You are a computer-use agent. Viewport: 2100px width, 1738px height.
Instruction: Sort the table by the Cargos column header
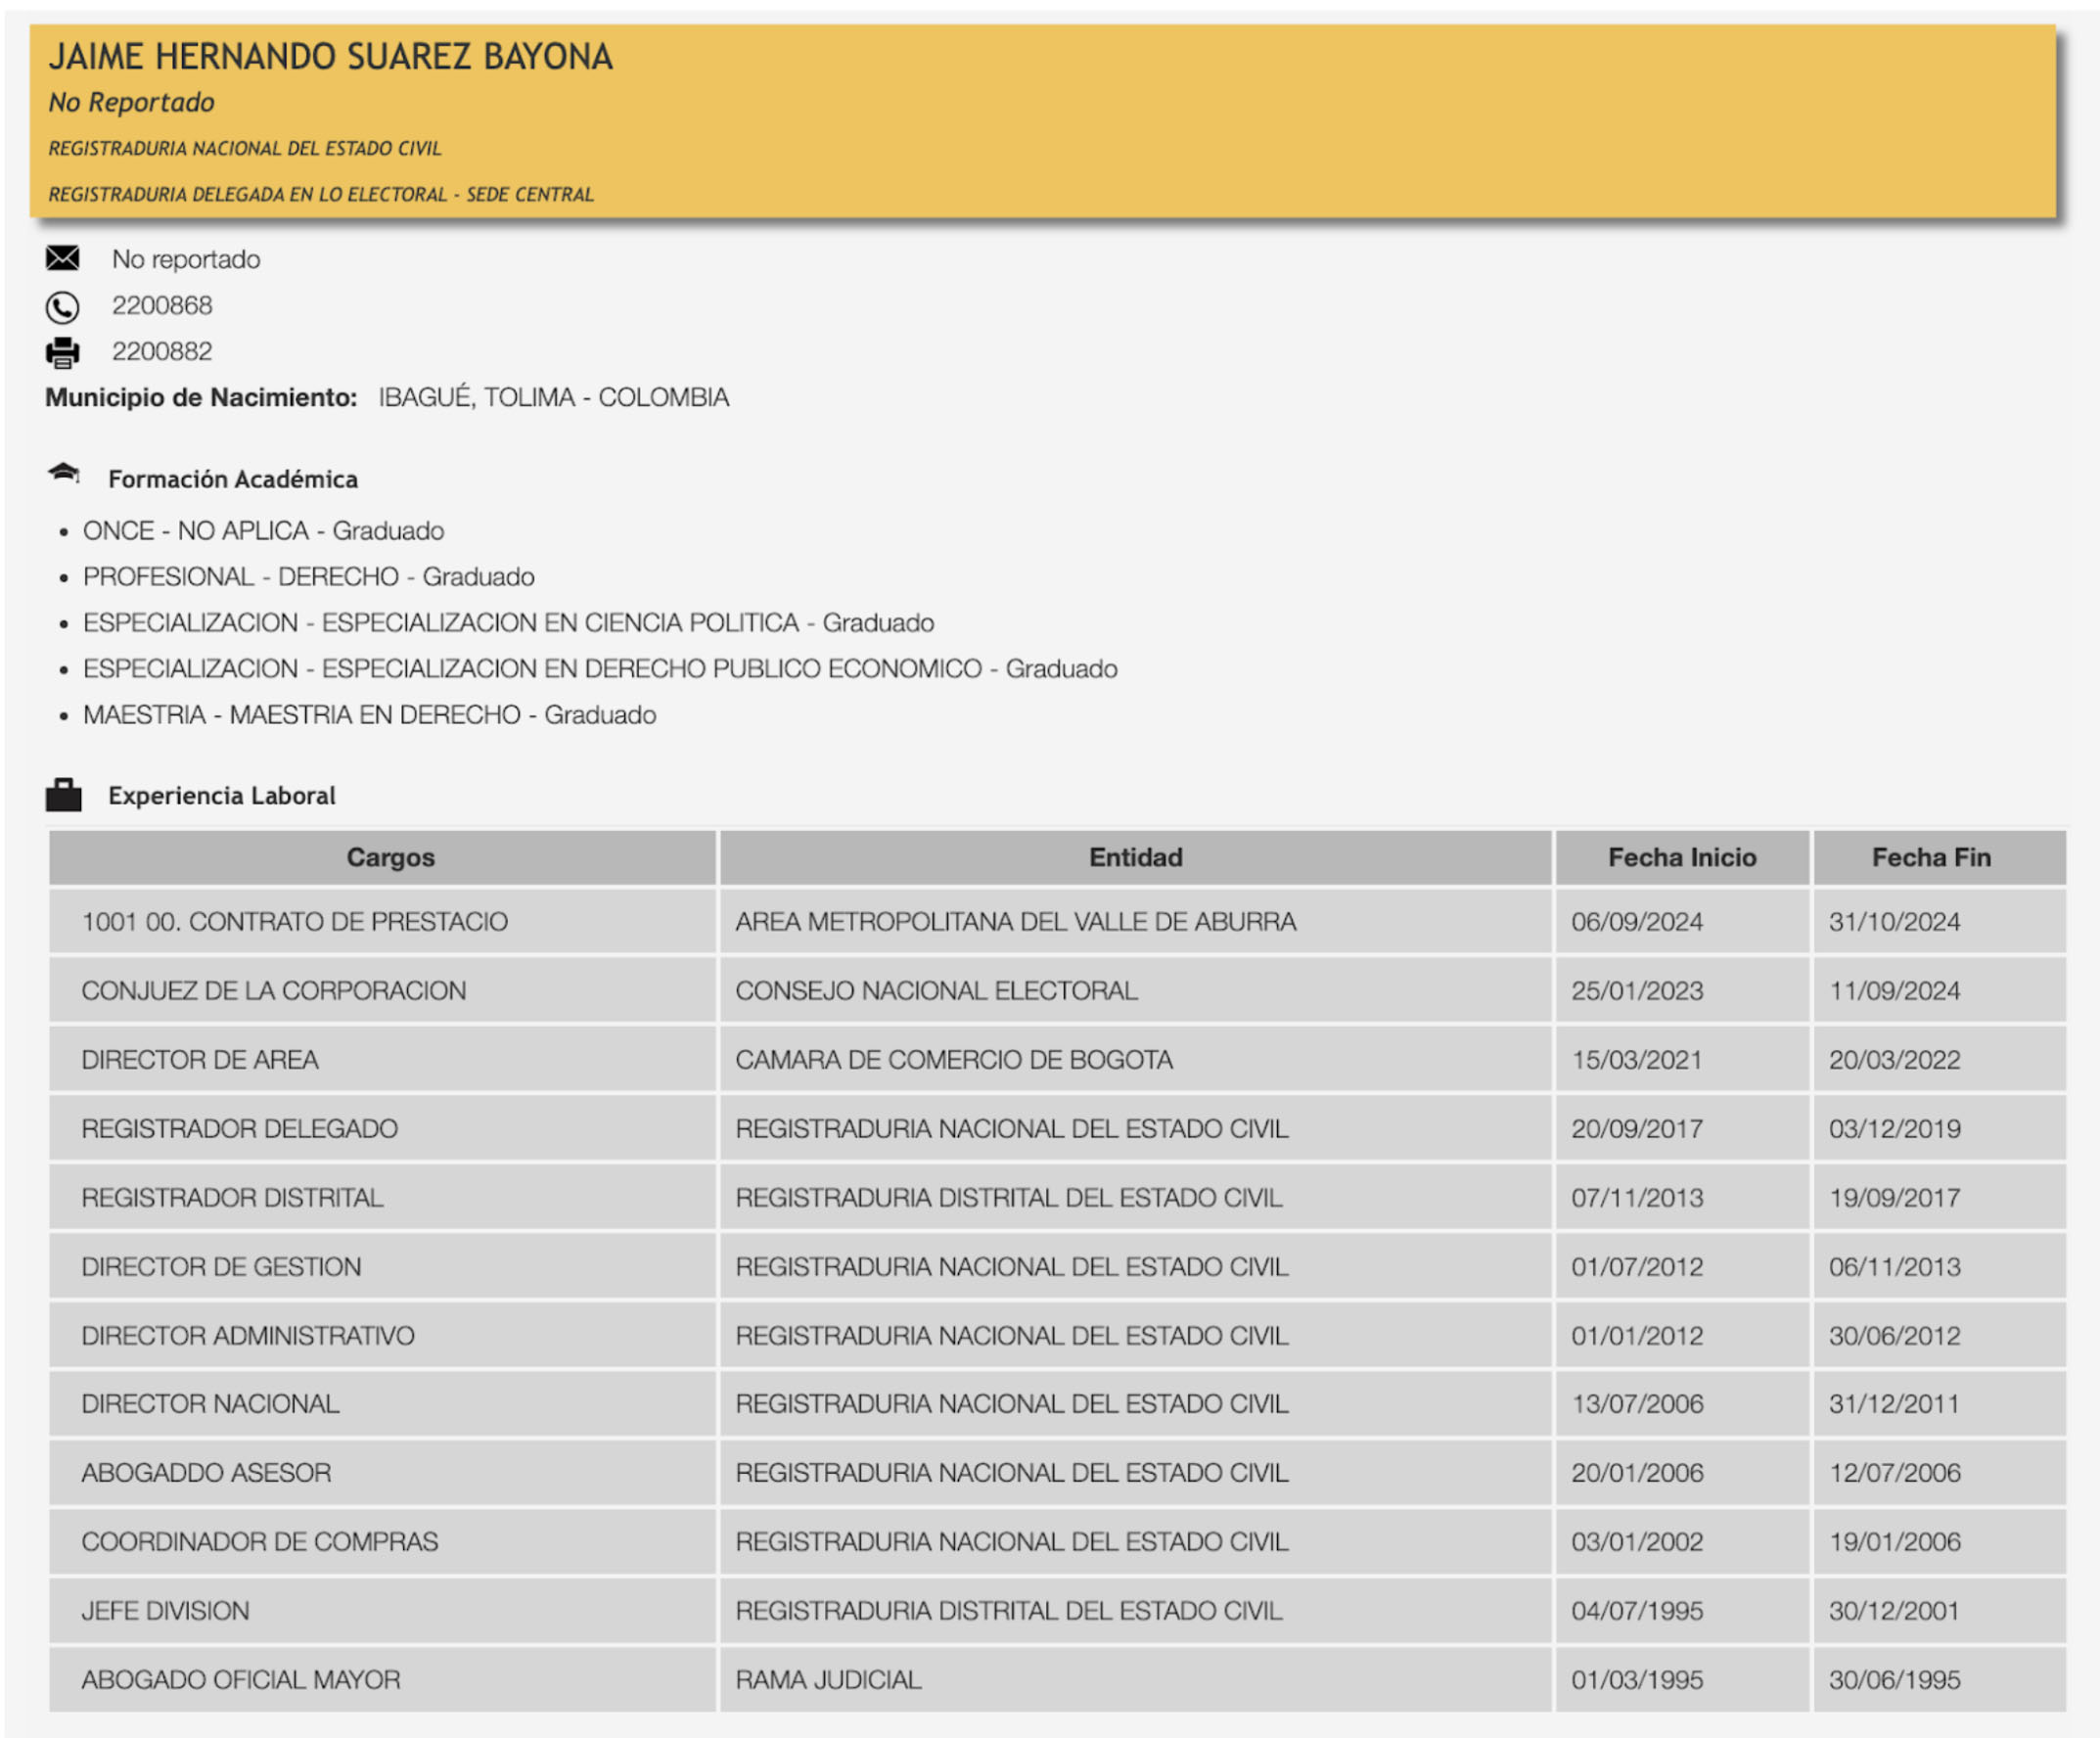[390, 857]
